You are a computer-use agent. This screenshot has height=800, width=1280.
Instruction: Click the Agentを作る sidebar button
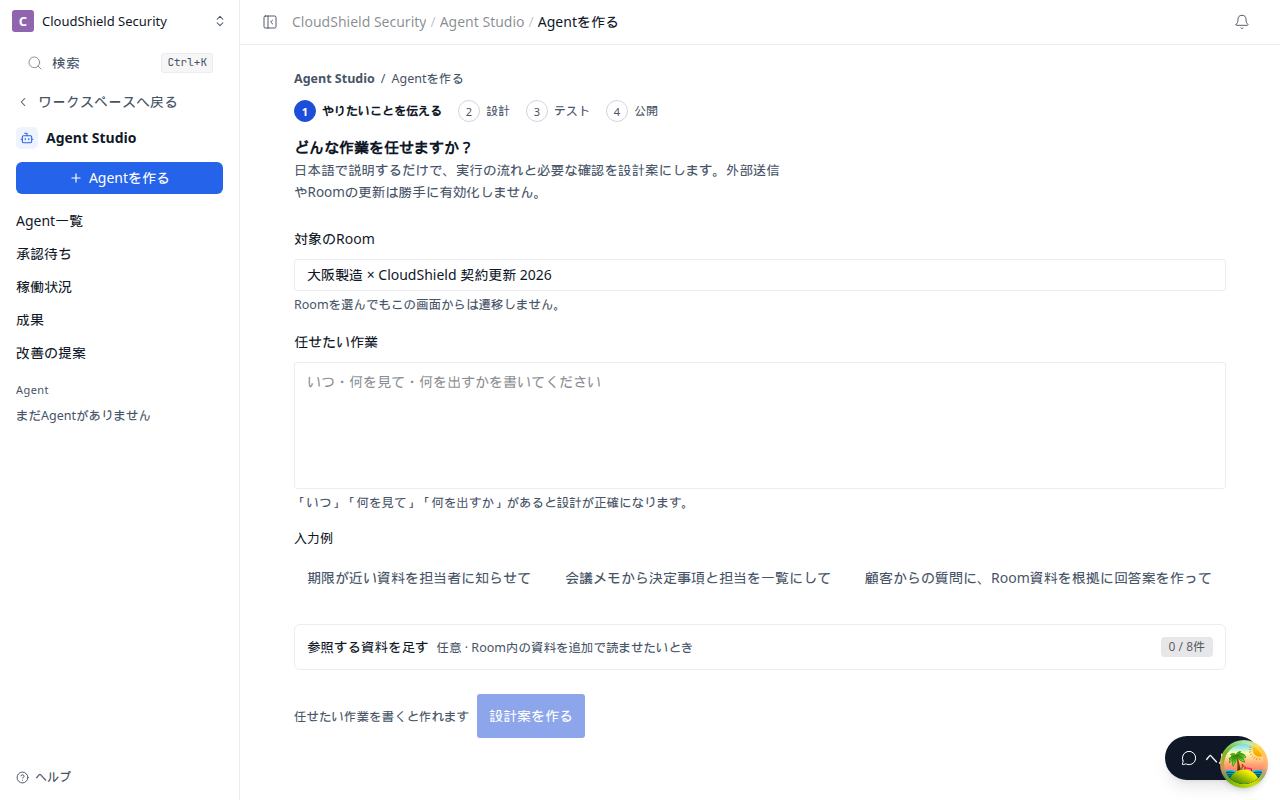tap(119, 178)
